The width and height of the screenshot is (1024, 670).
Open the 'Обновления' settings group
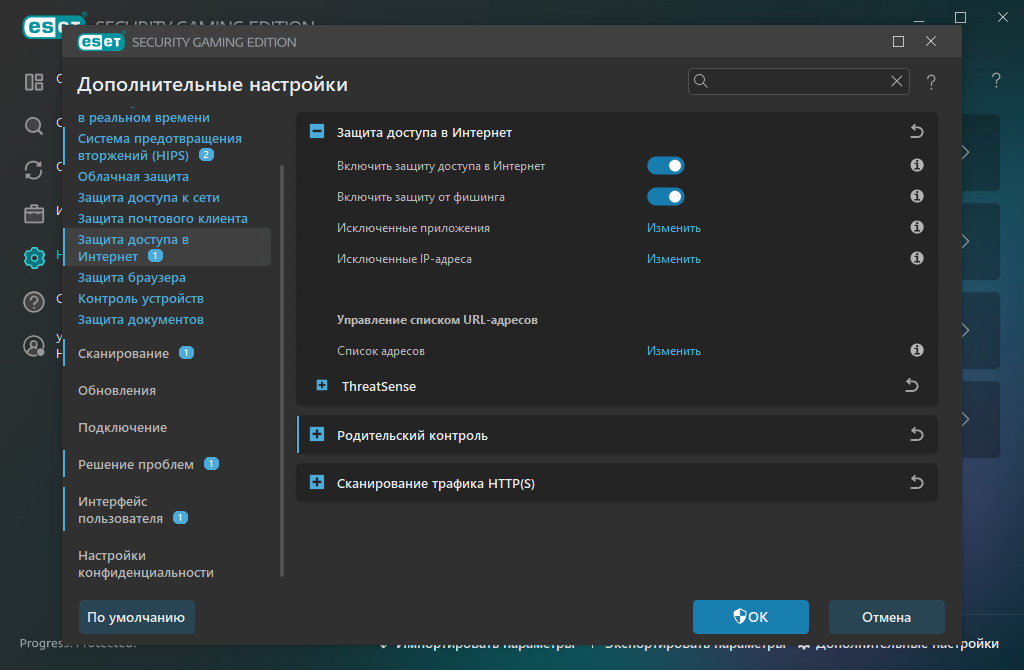(x=117, y=391)
